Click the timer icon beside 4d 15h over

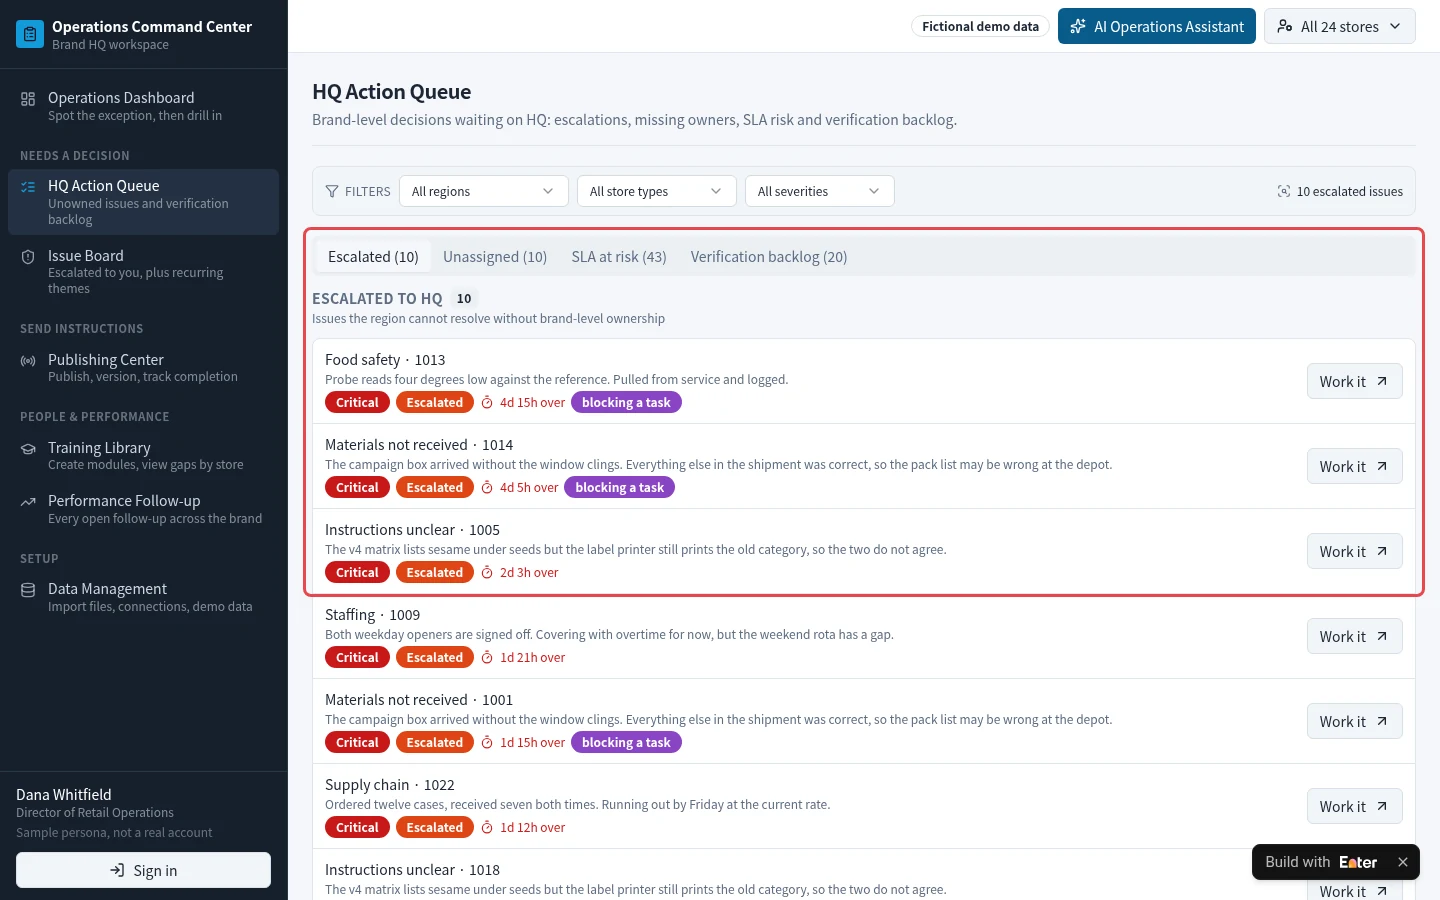pyautogui.click(x=487, y=402)
